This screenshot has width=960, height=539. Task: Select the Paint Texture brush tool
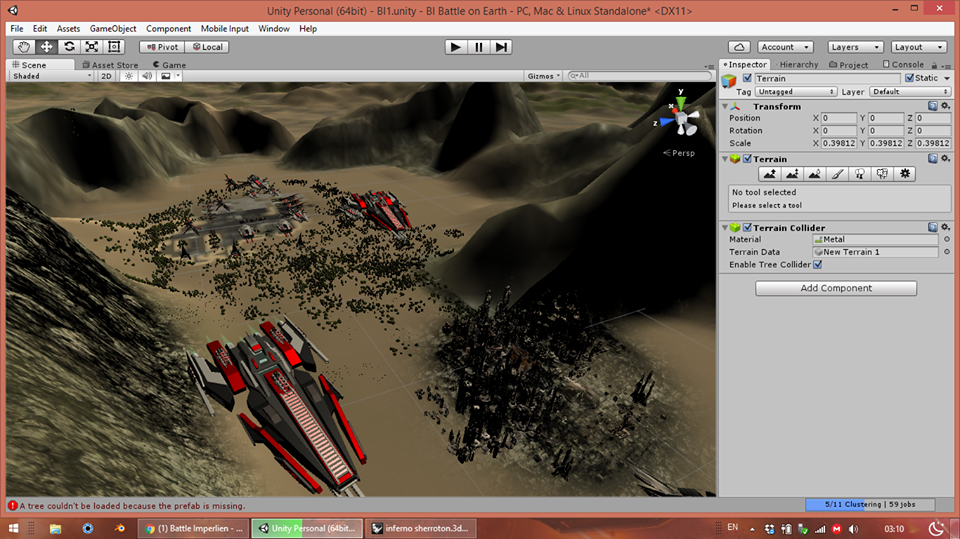click(x=838, y=174)
